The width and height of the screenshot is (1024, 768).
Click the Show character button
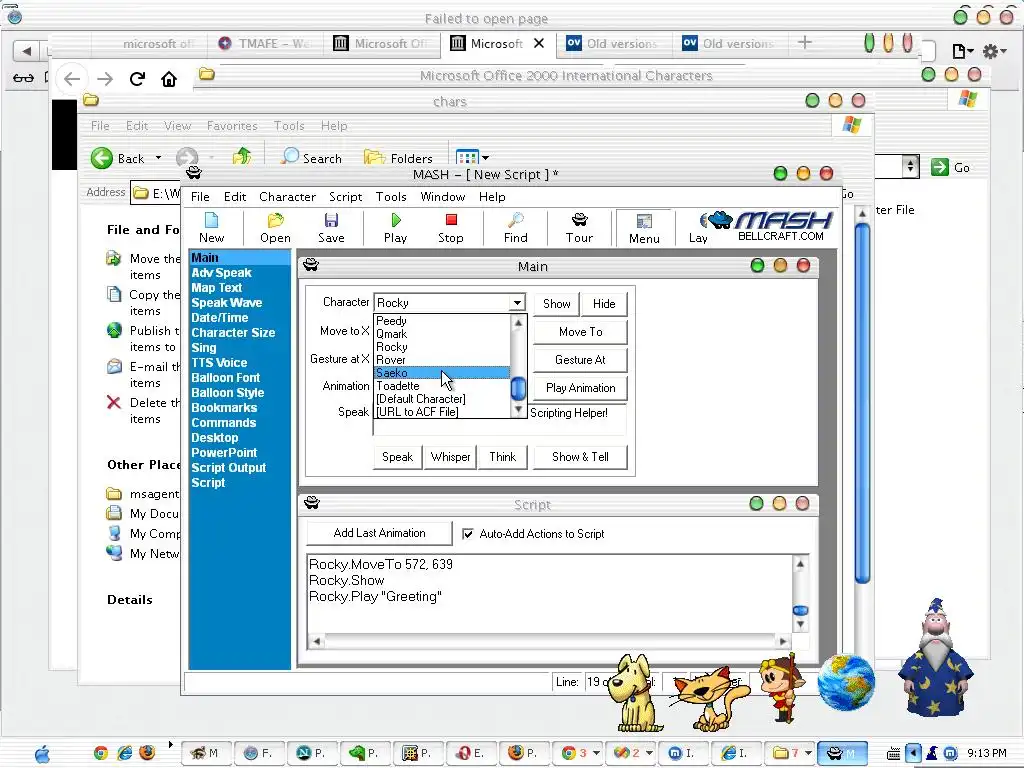[x=556, y=304]
